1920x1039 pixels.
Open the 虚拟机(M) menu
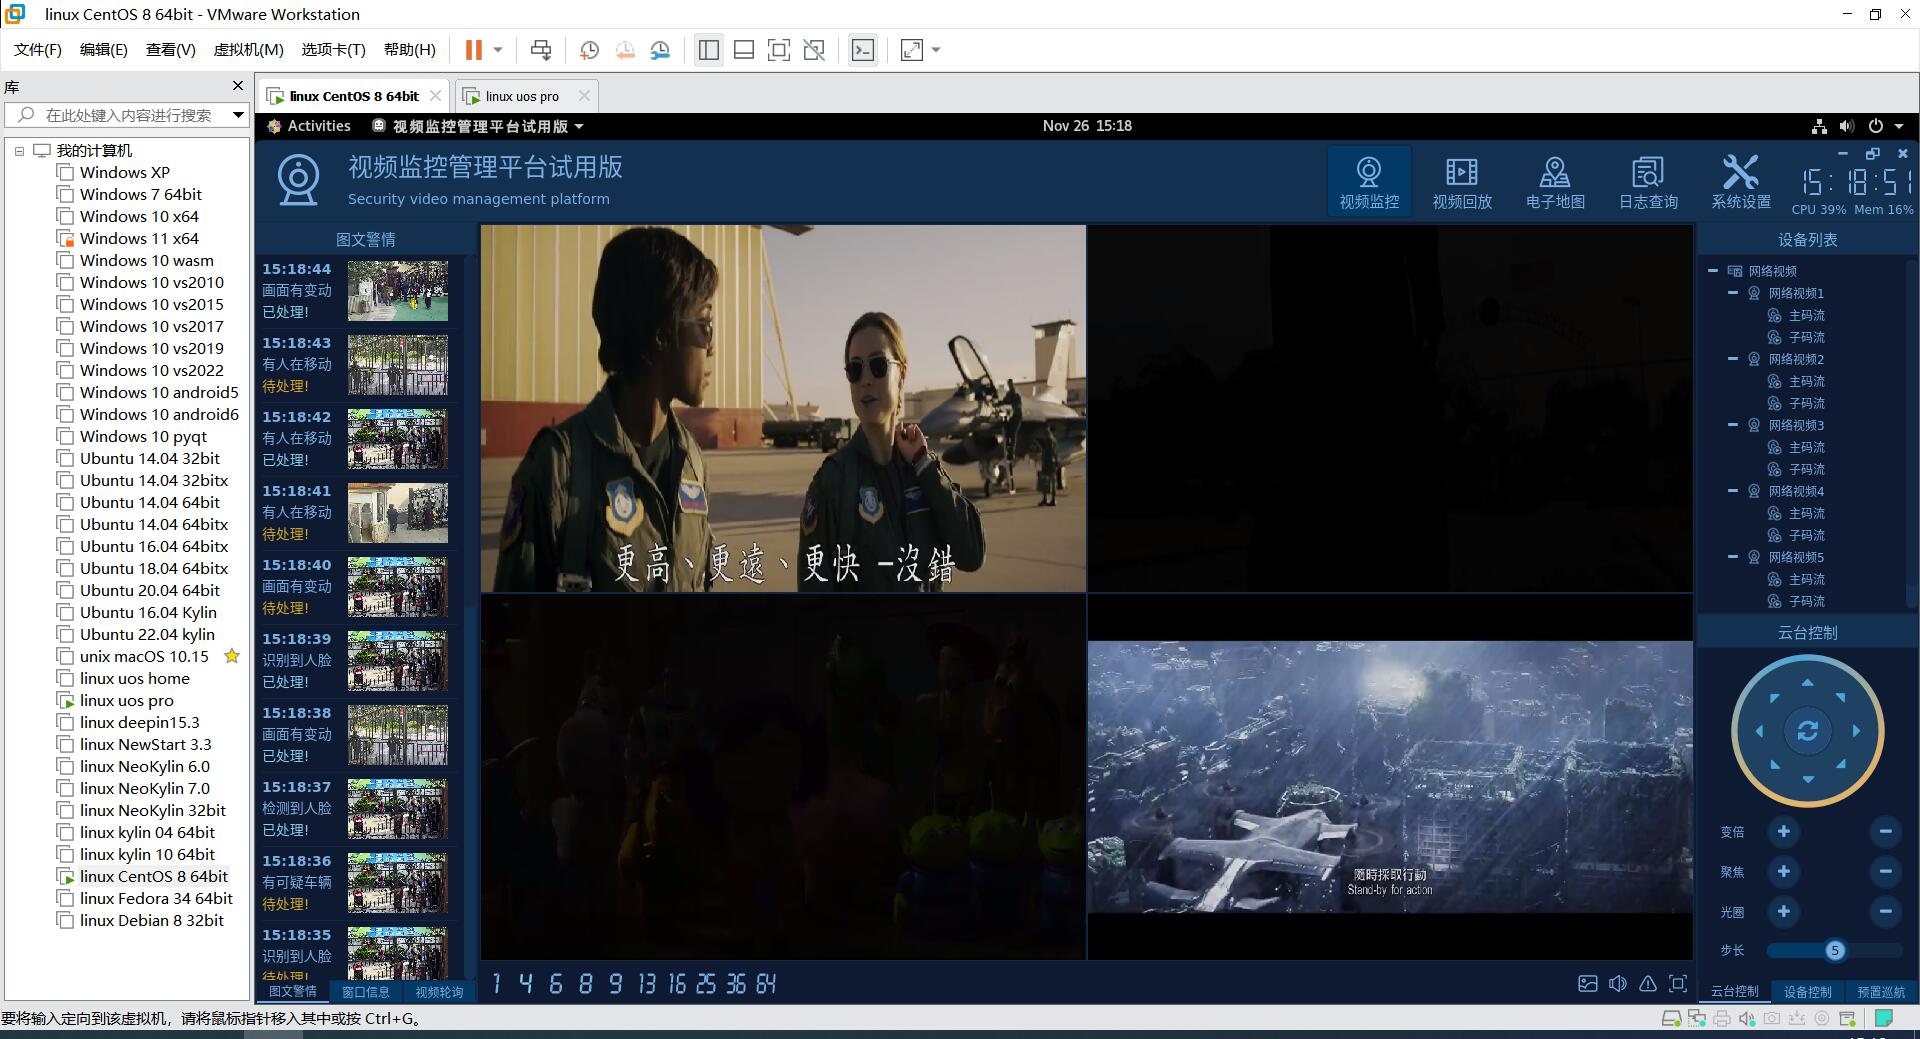248,50
